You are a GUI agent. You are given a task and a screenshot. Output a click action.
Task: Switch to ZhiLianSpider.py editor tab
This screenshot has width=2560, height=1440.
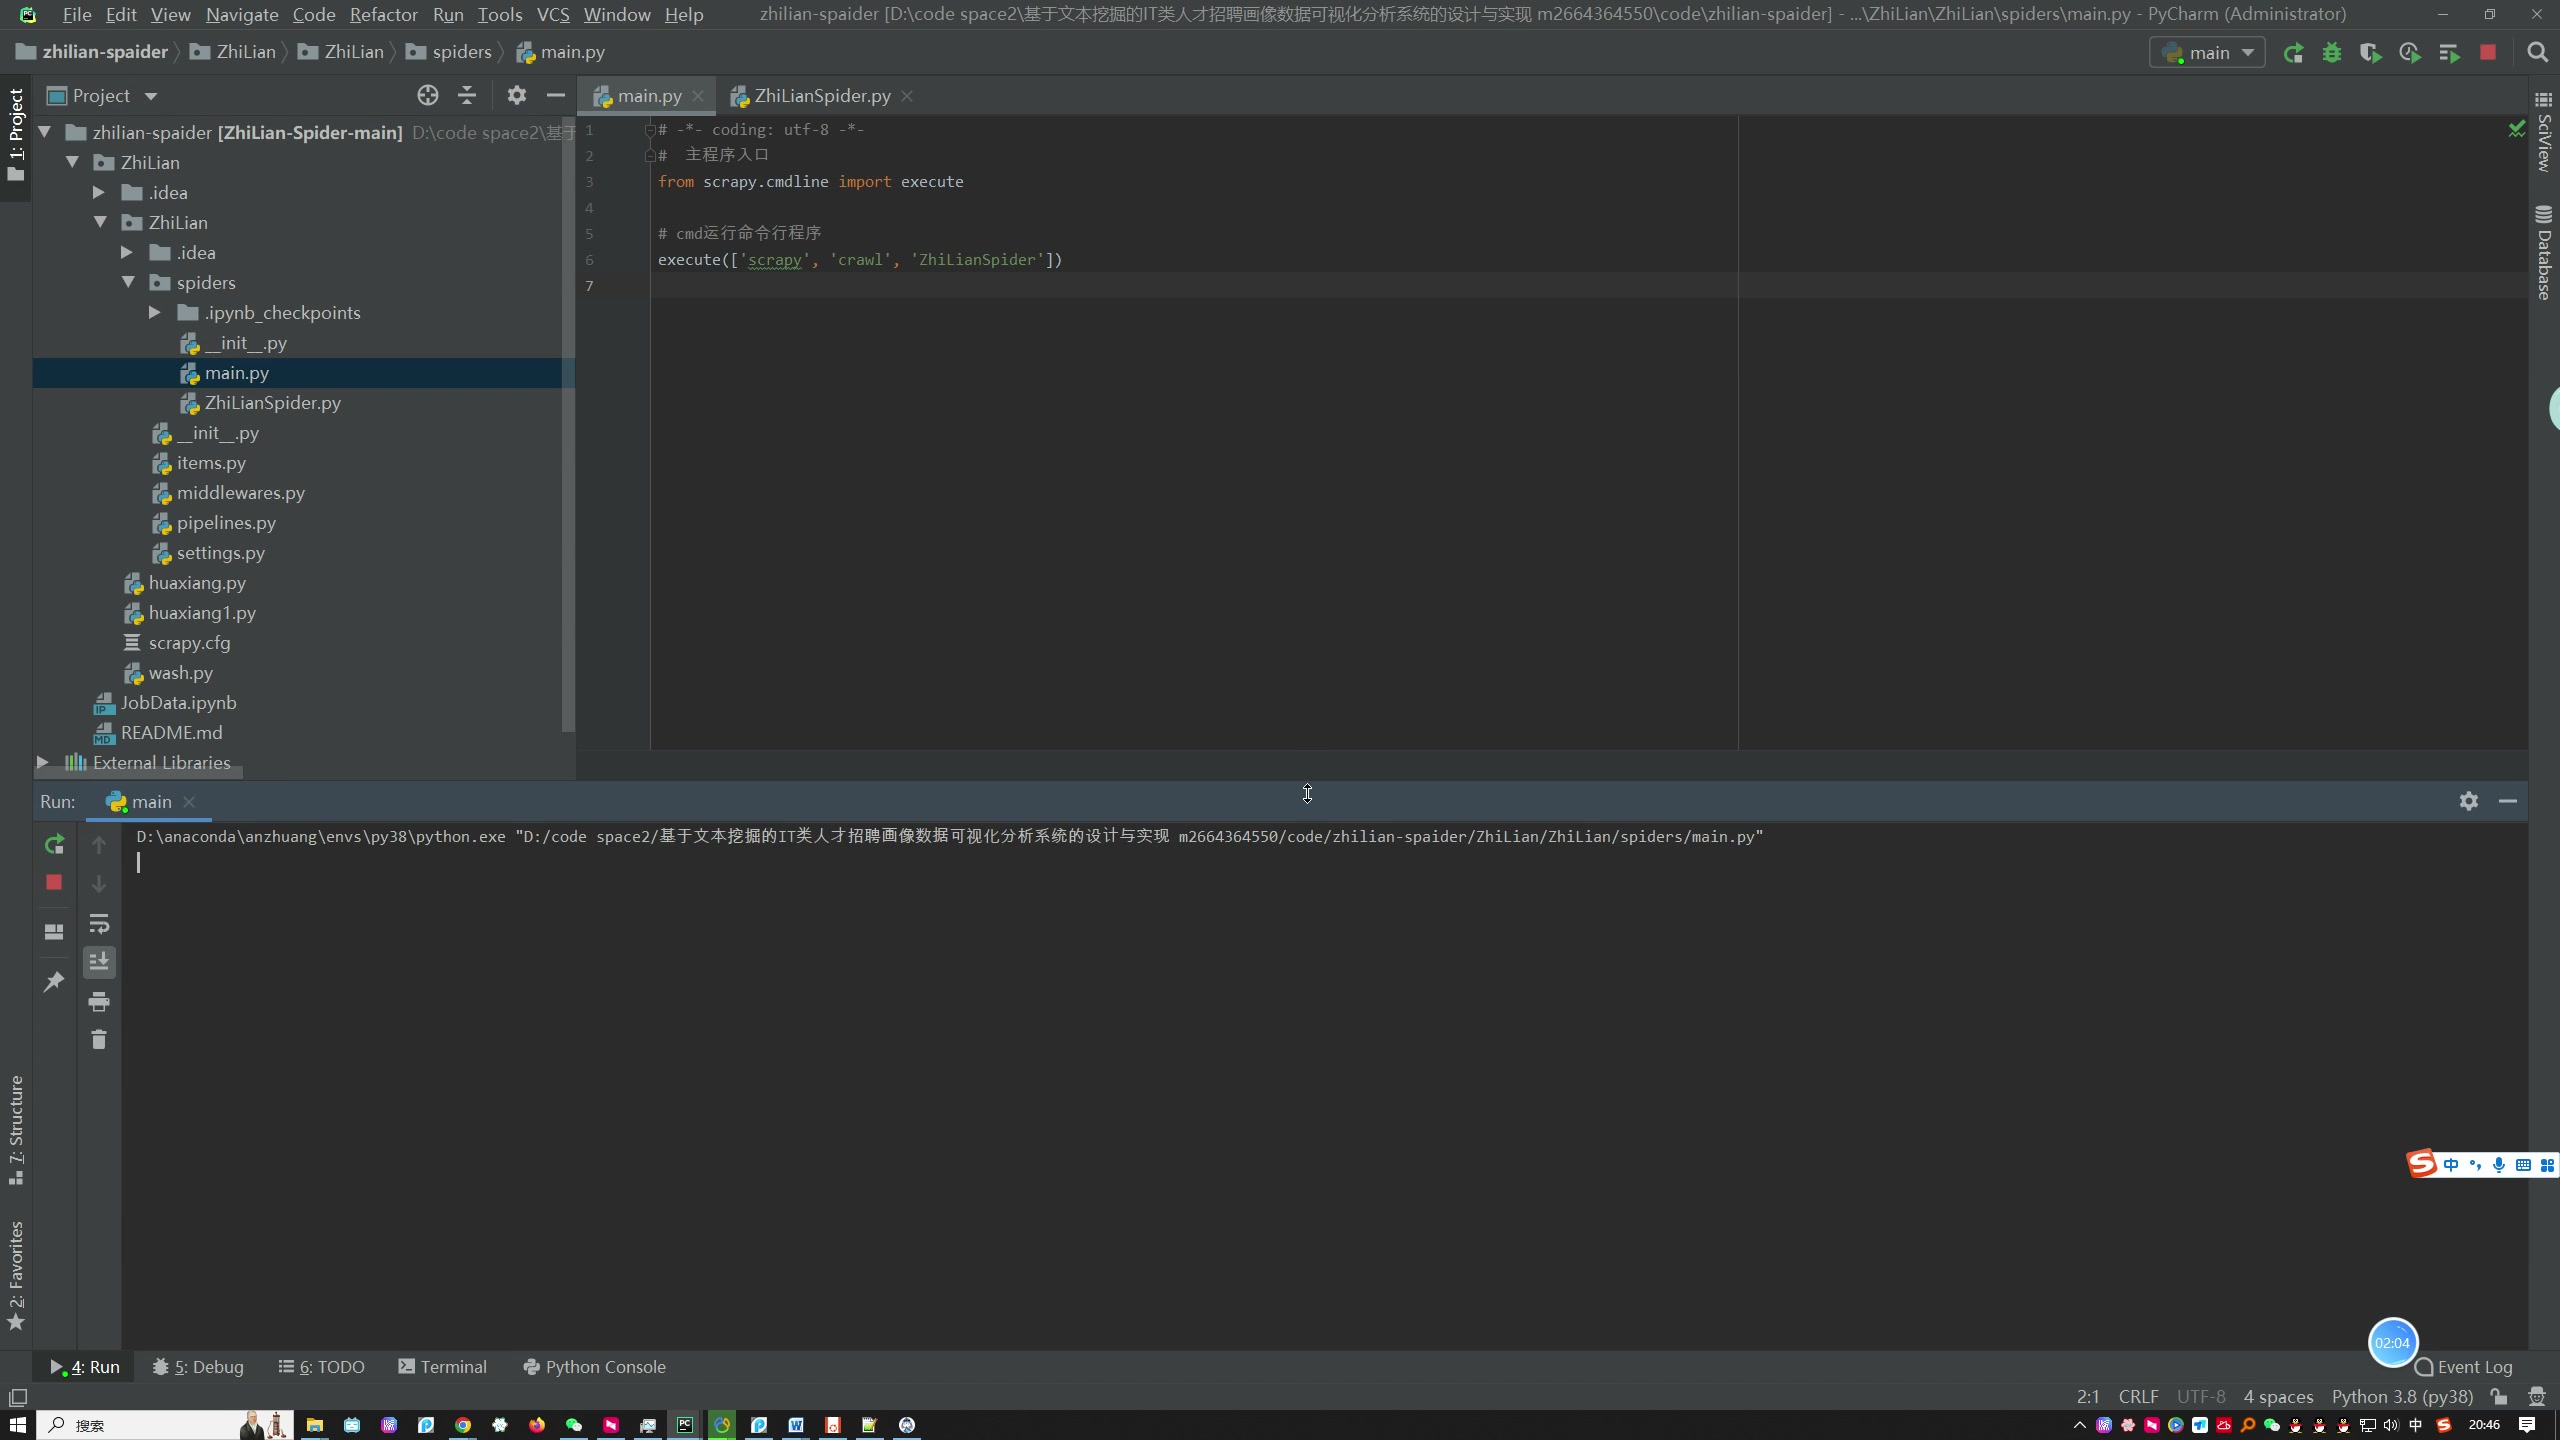point(822,96)
